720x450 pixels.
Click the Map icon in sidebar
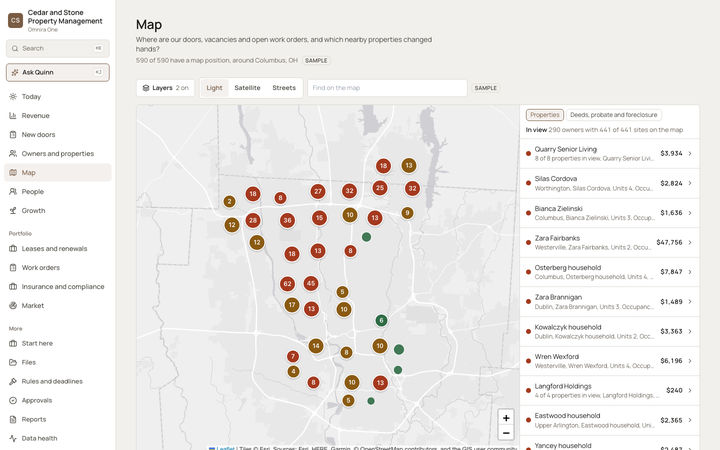tap(13, 173)
